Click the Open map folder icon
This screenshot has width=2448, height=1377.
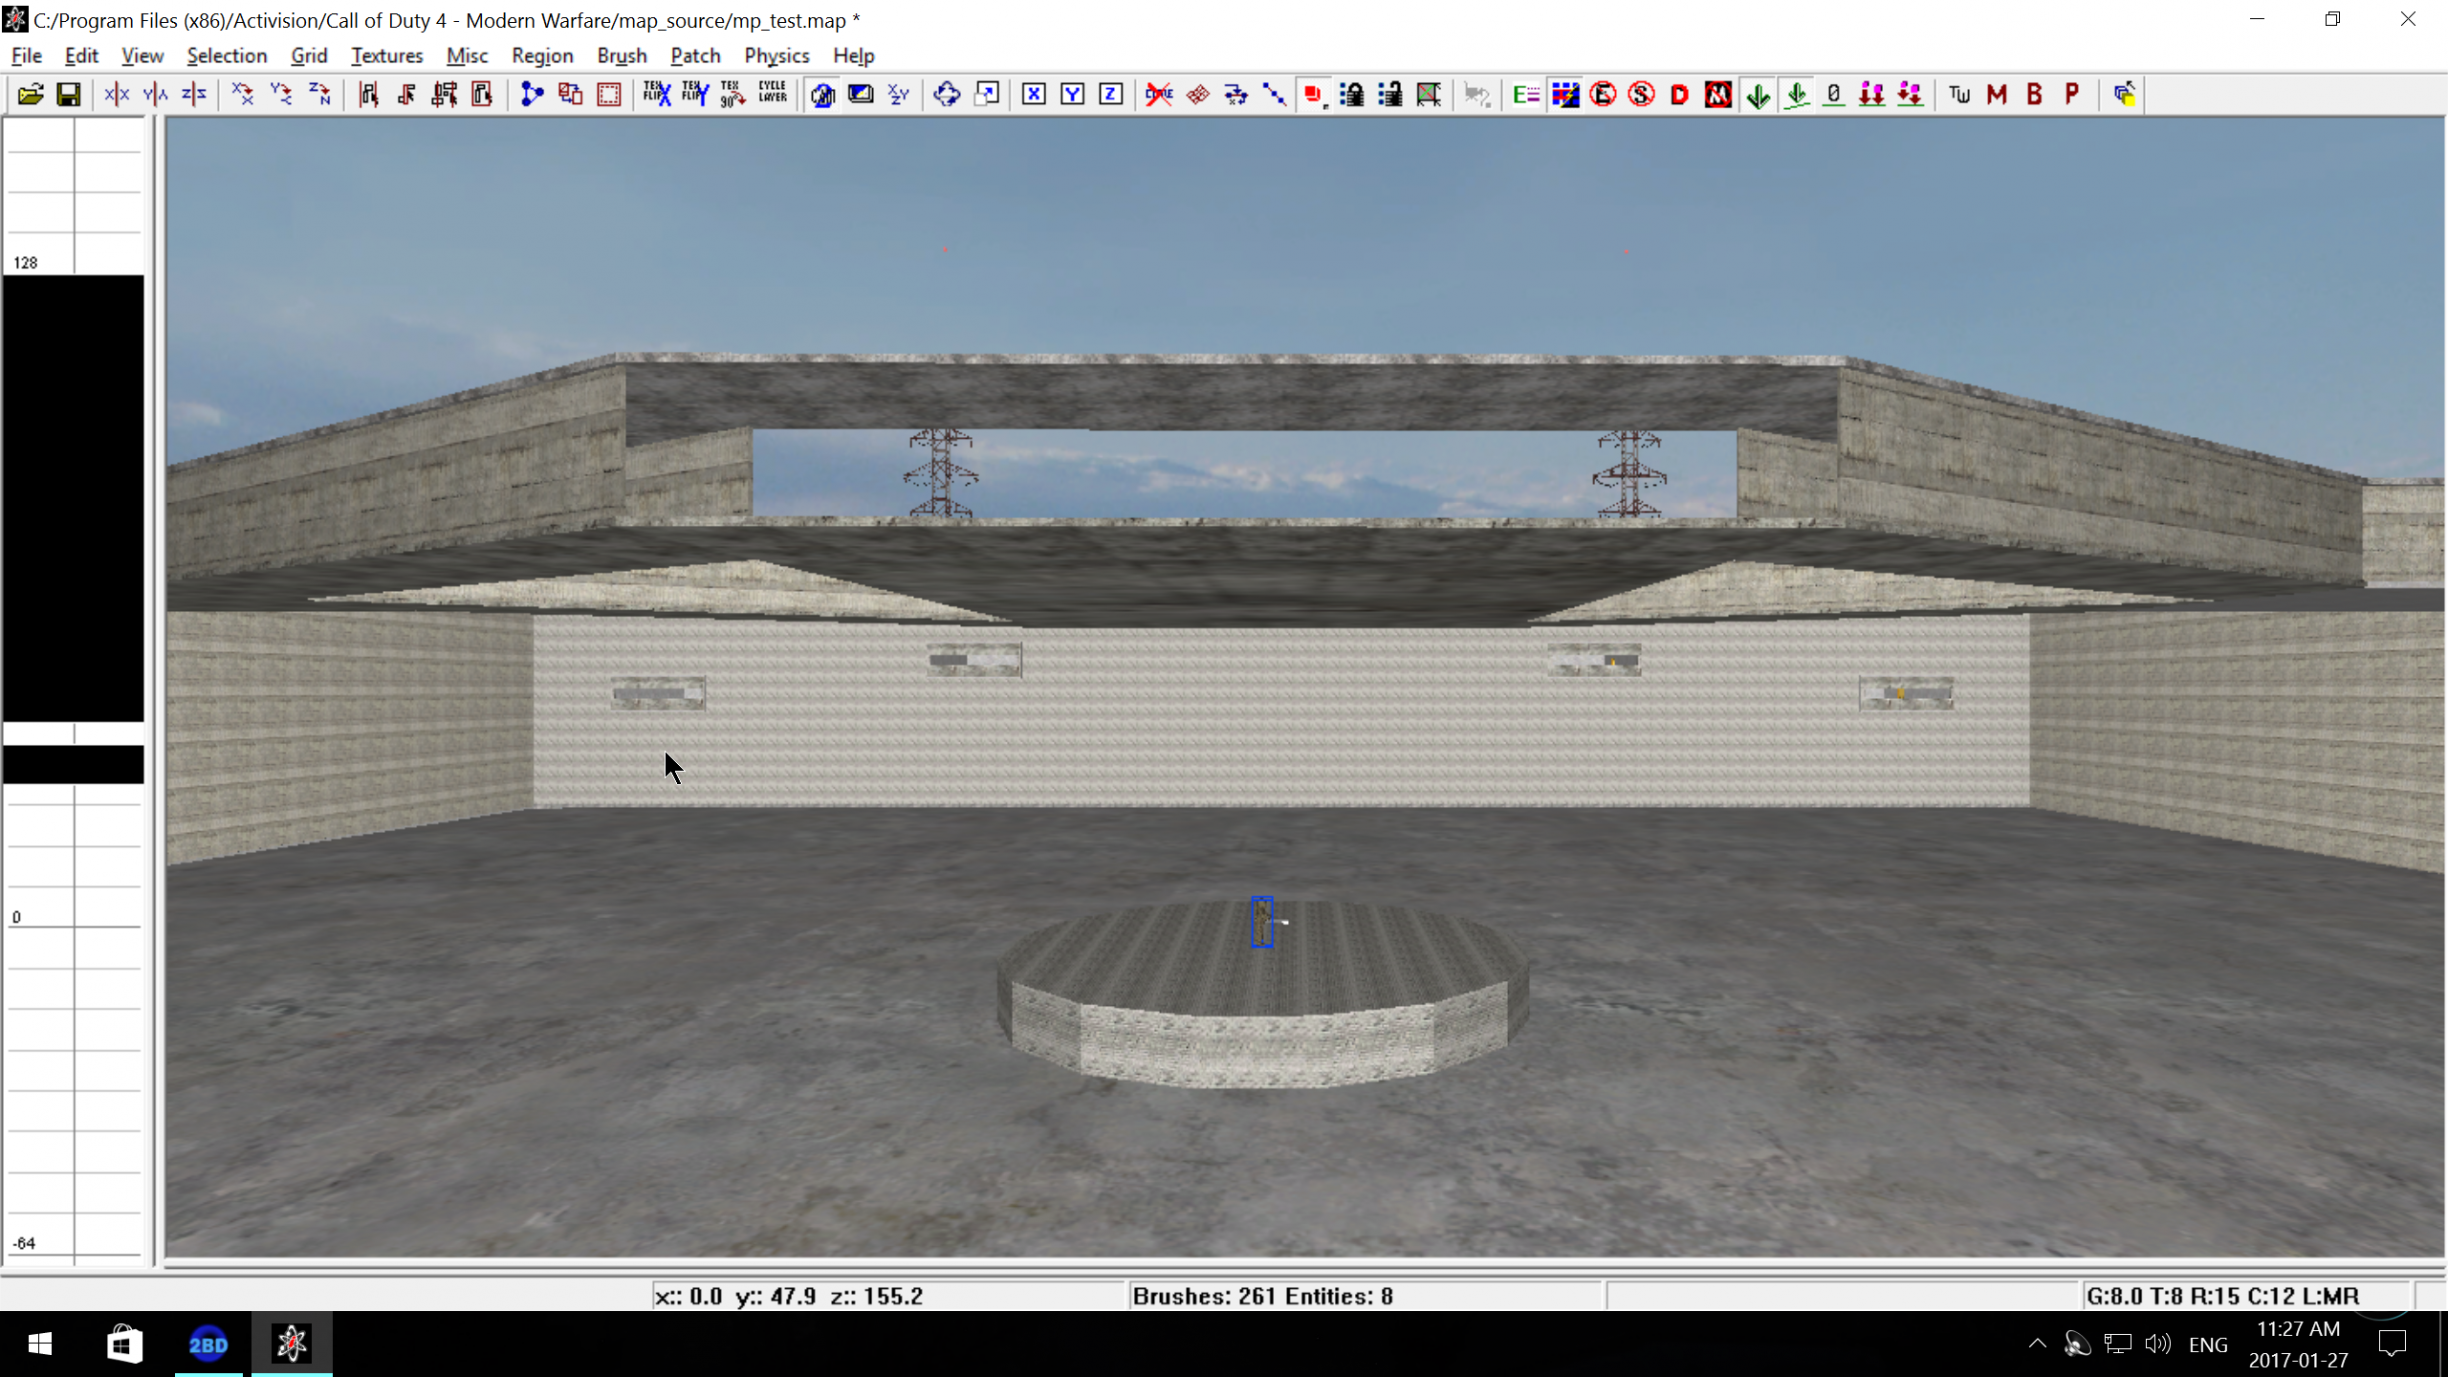[30, 94]
